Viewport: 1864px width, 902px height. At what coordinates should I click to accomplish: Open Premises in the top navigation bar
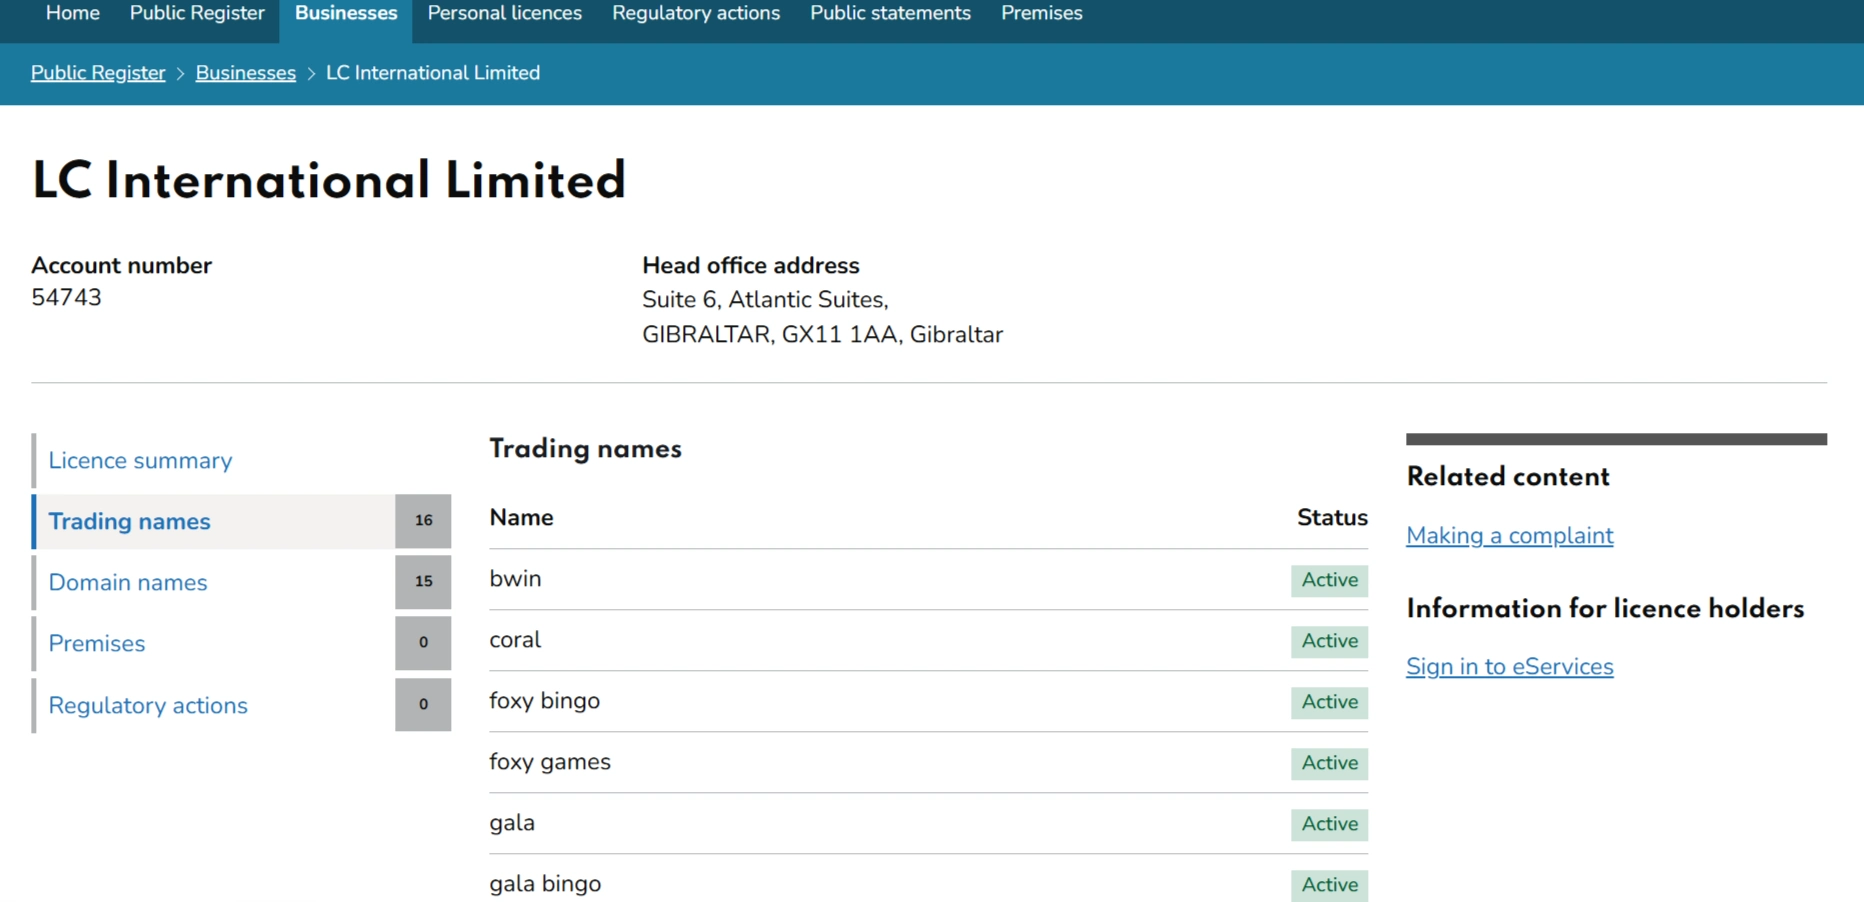(x=1042, y=13)
